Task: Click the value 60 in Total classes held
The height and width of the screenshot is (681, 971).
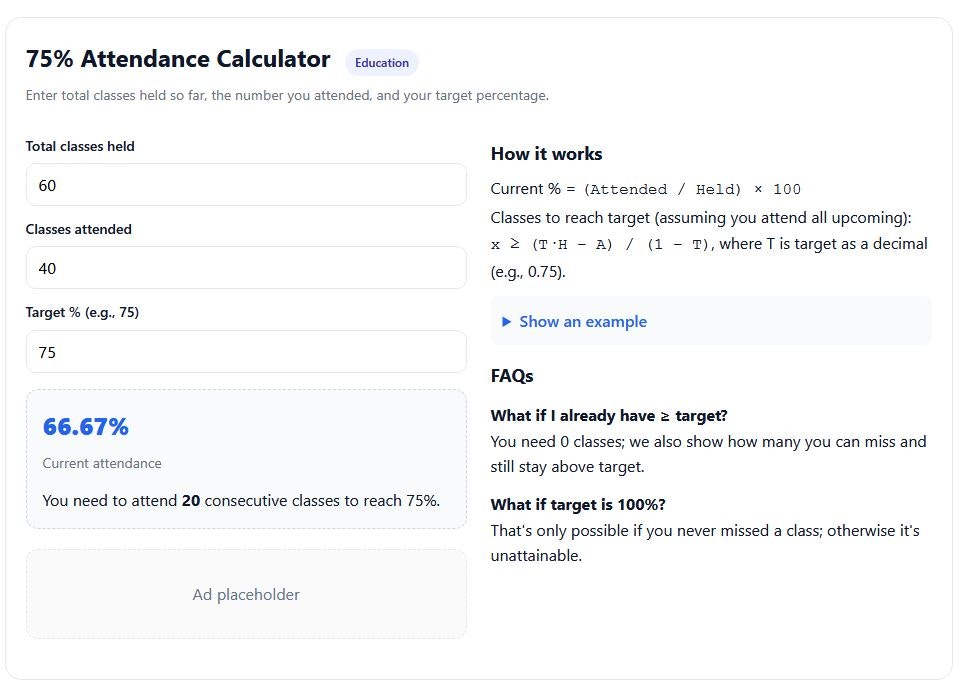Action: [48, 184]
